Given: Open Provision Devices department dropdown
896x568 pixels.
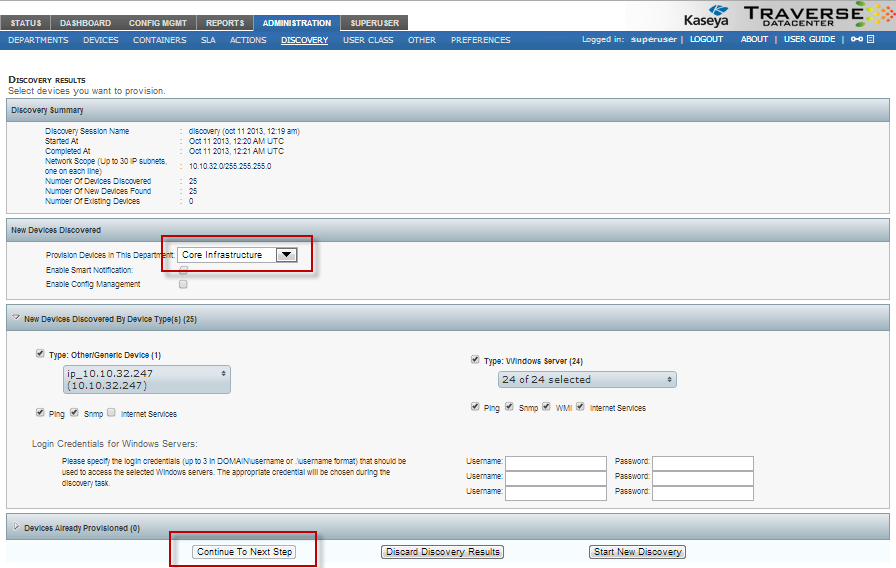Looking at the screenshot, I should click(x=286, y=255).
